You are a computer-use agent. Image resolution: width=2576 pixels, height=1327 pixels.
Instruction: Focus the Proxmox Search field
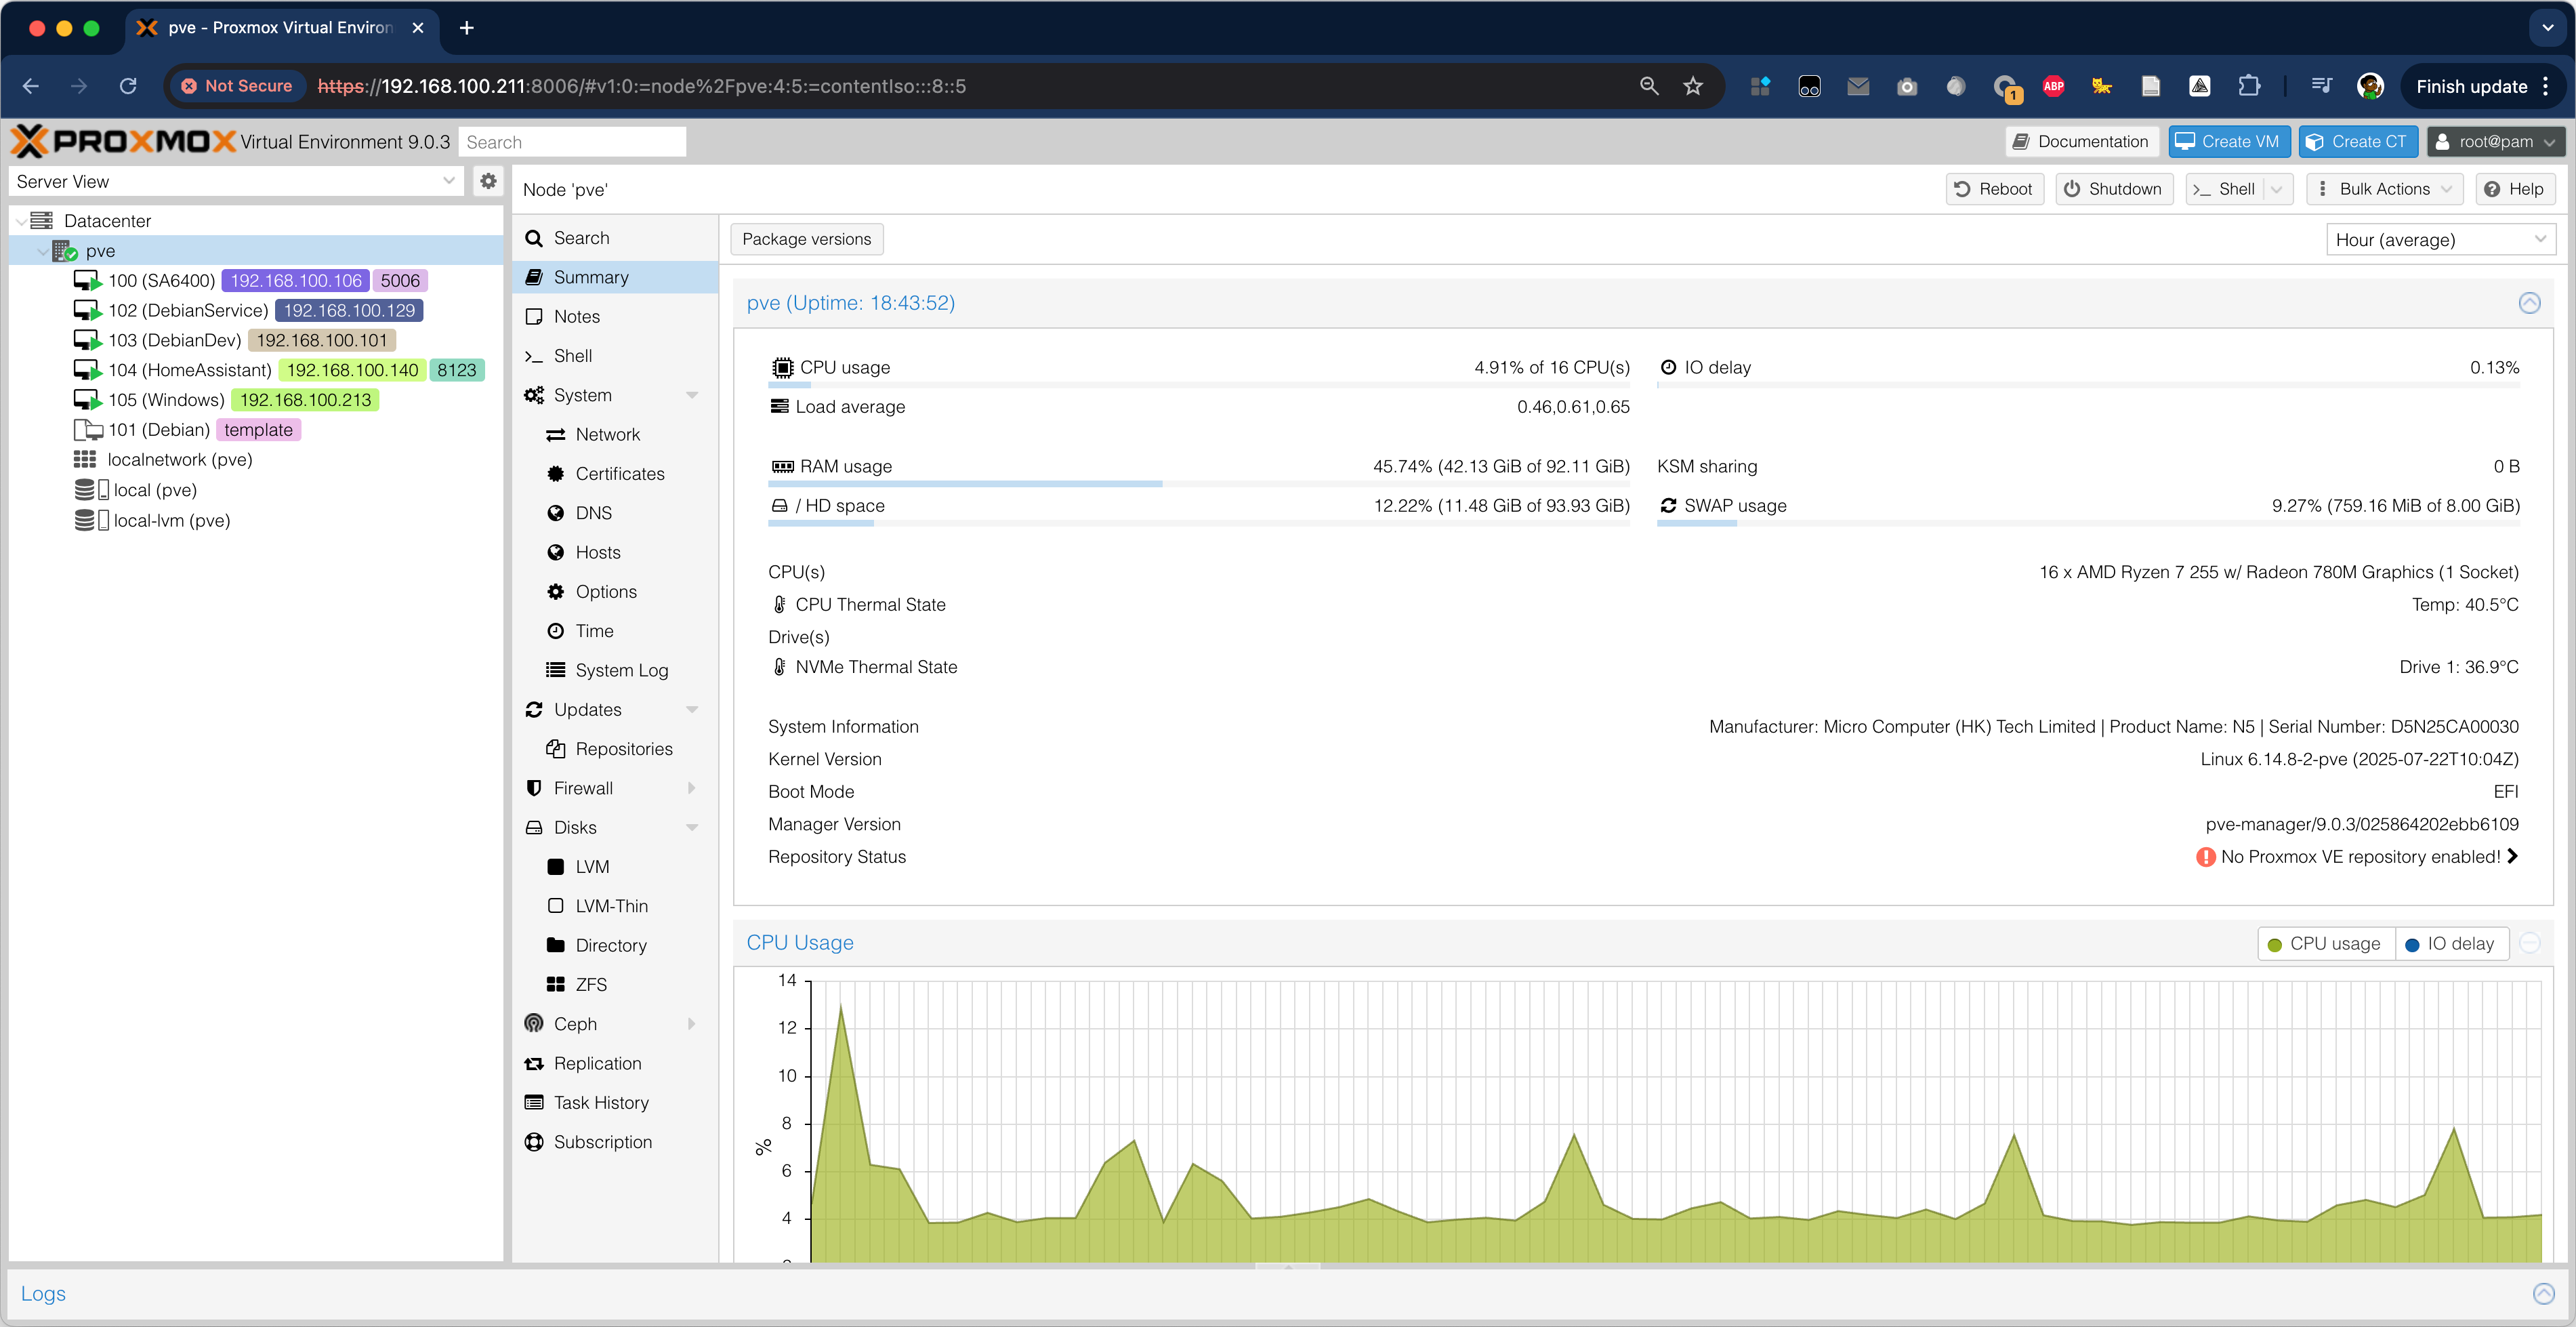(x=572, y=142)
